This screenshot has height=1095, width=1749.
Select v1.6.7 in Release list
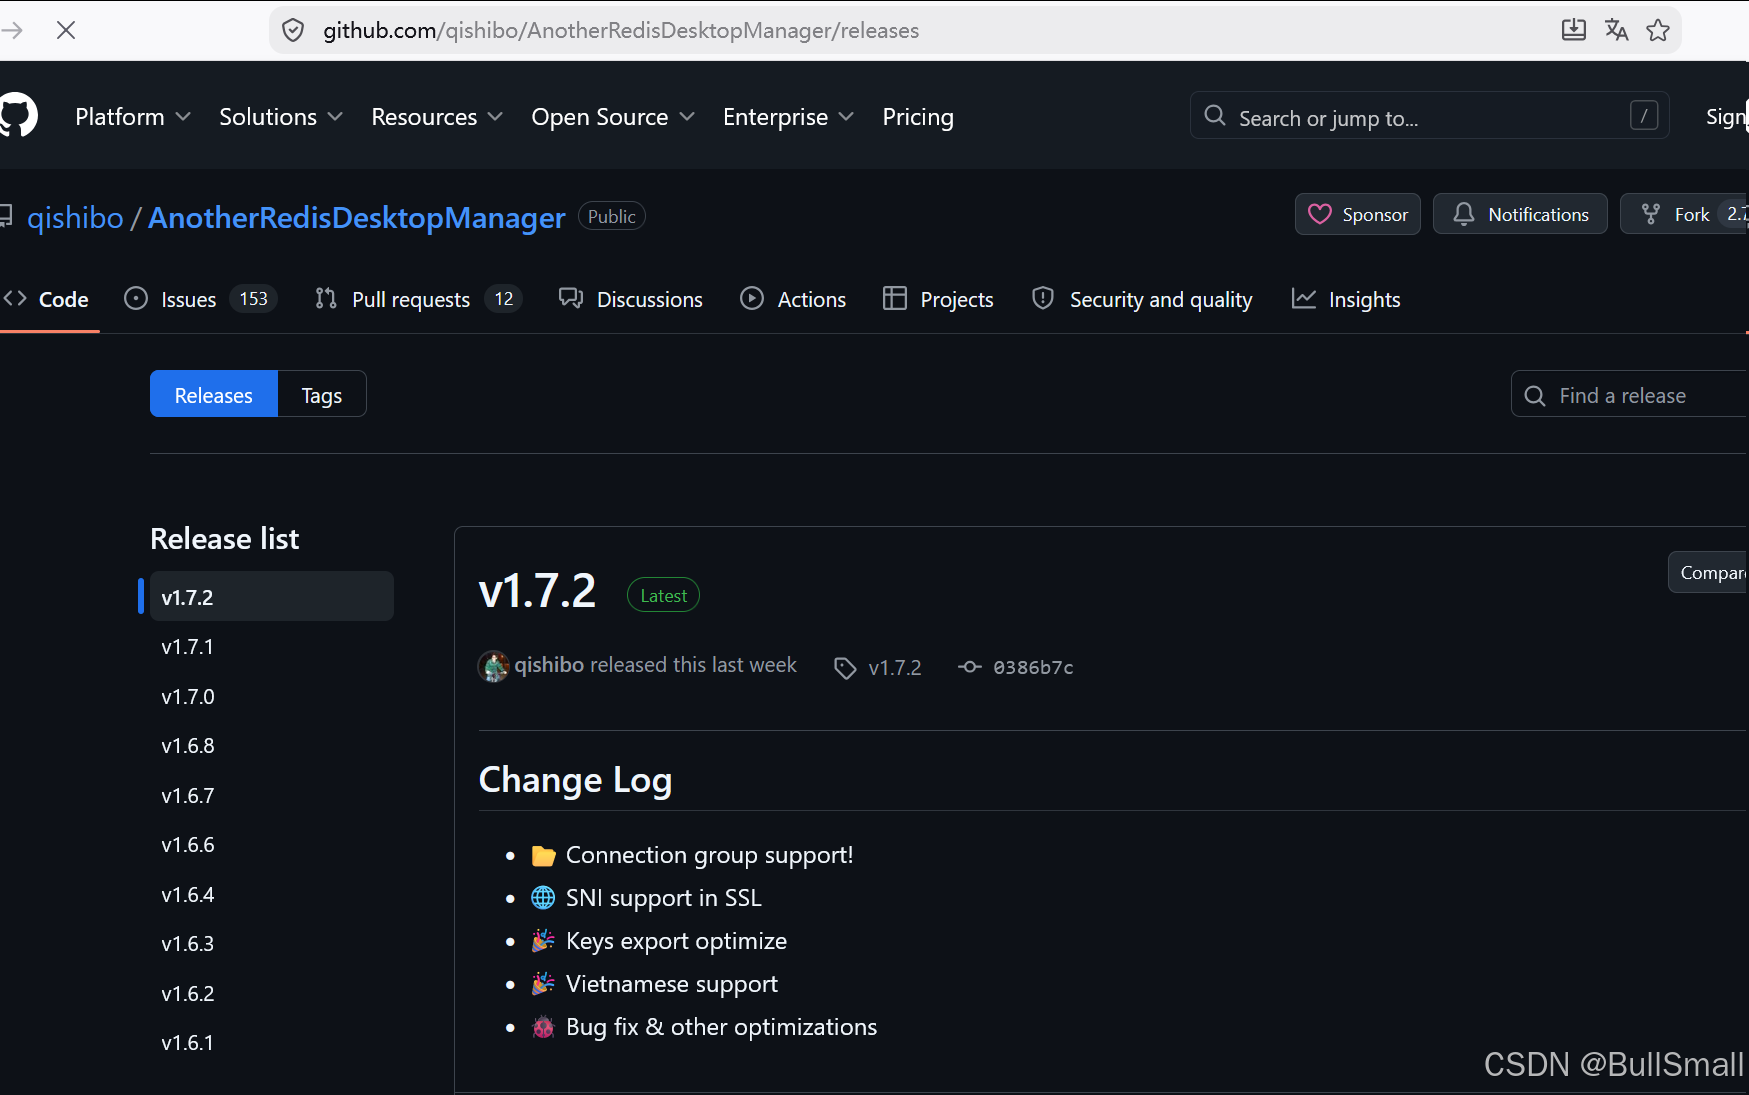pos(272,796)
